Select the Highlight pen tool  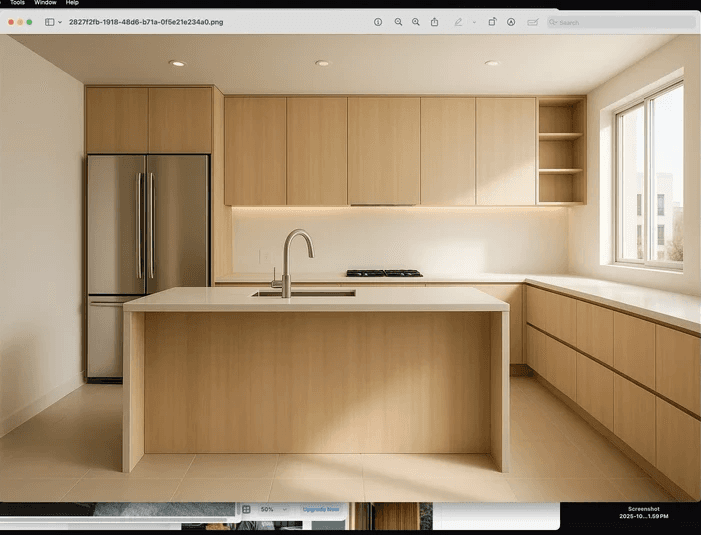click(458, 22)
